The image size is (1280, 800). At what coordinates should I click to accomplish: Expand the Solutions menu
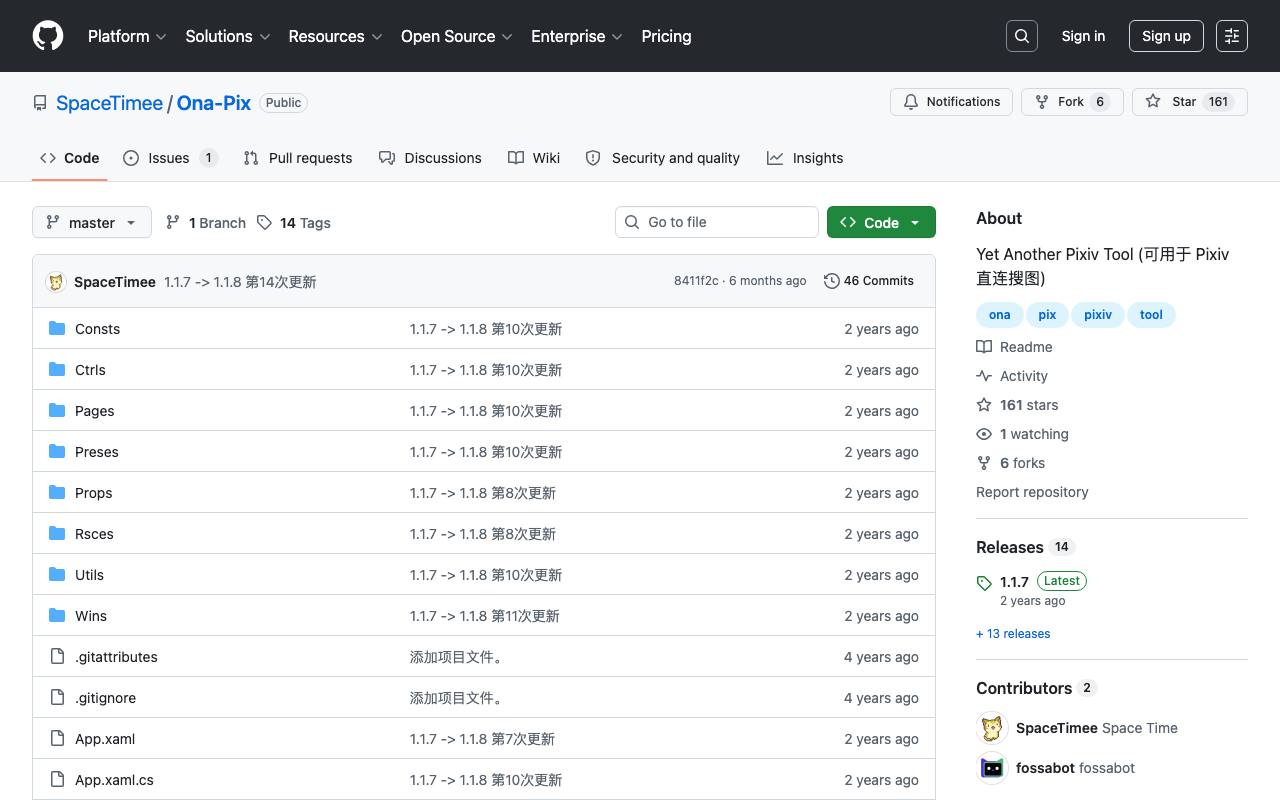228,36
